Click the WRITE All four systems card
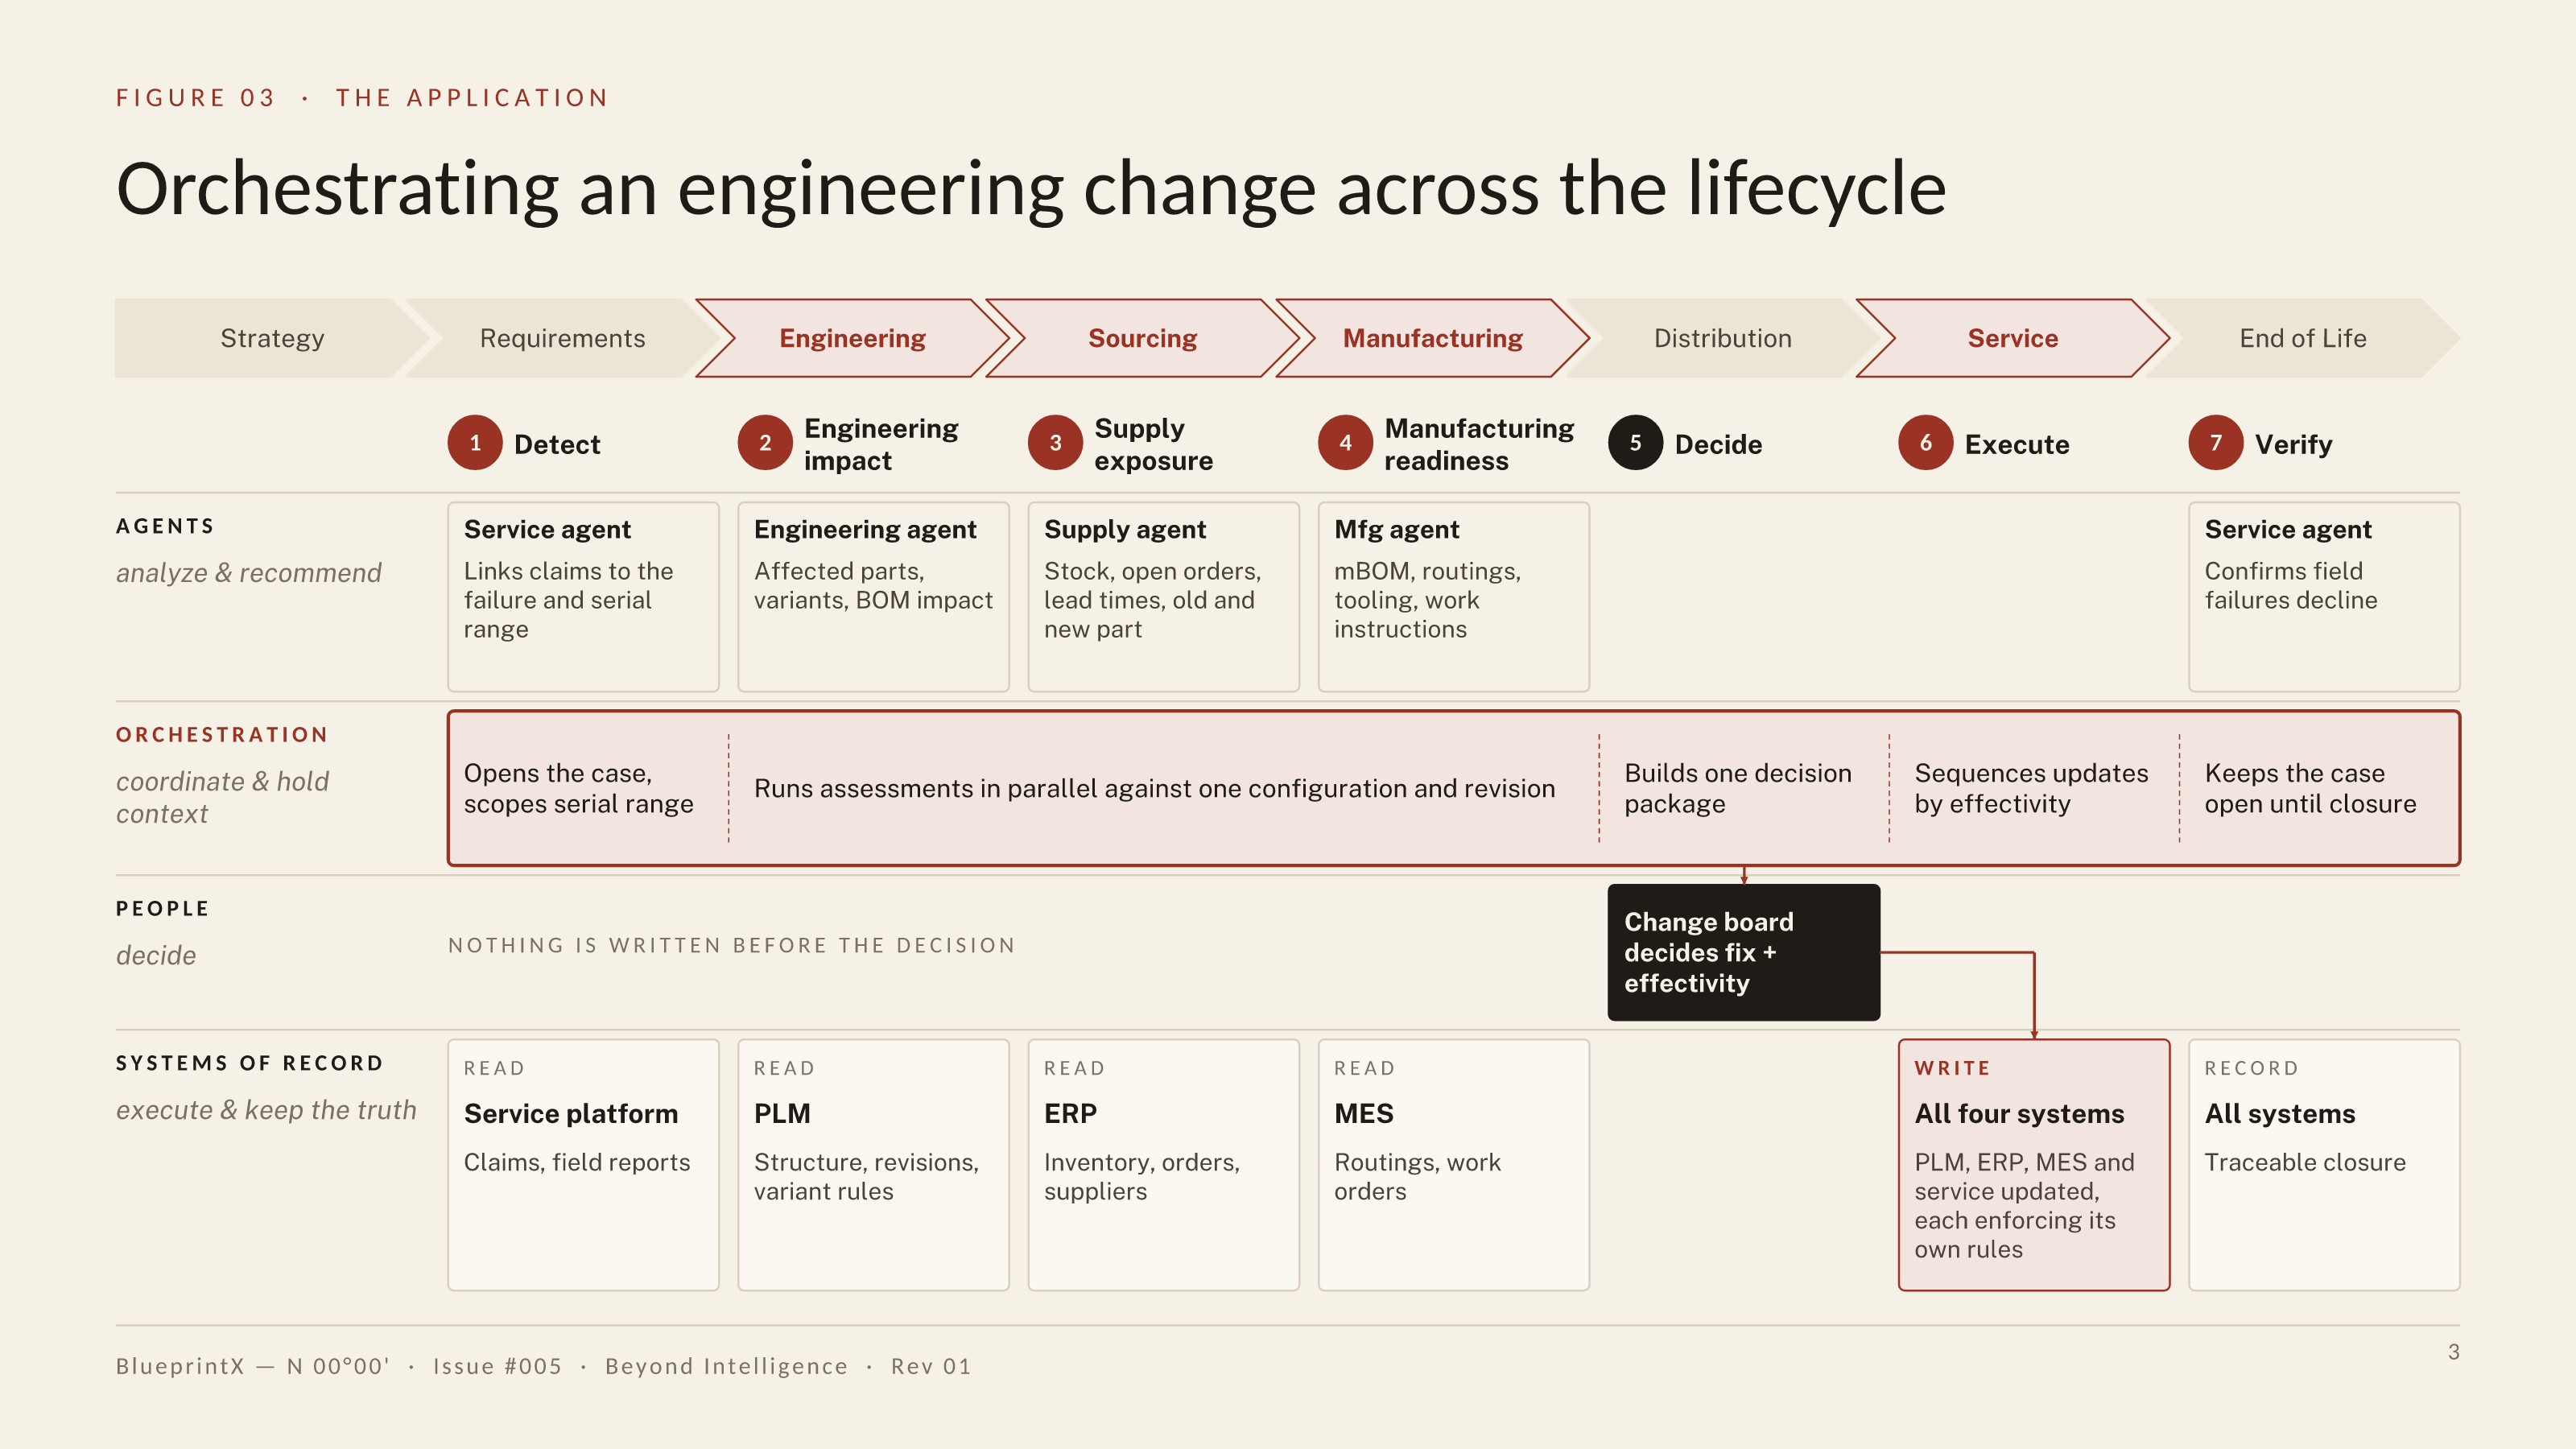Viewport: 2576px width, 1449px height. (2034, 1165)
